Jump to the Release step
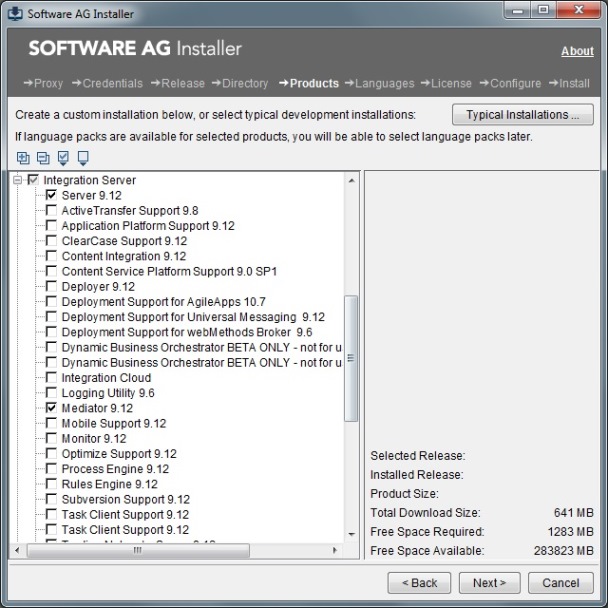Image resolution: width=608 pixels, height=608 pixels. pos(178,83)
